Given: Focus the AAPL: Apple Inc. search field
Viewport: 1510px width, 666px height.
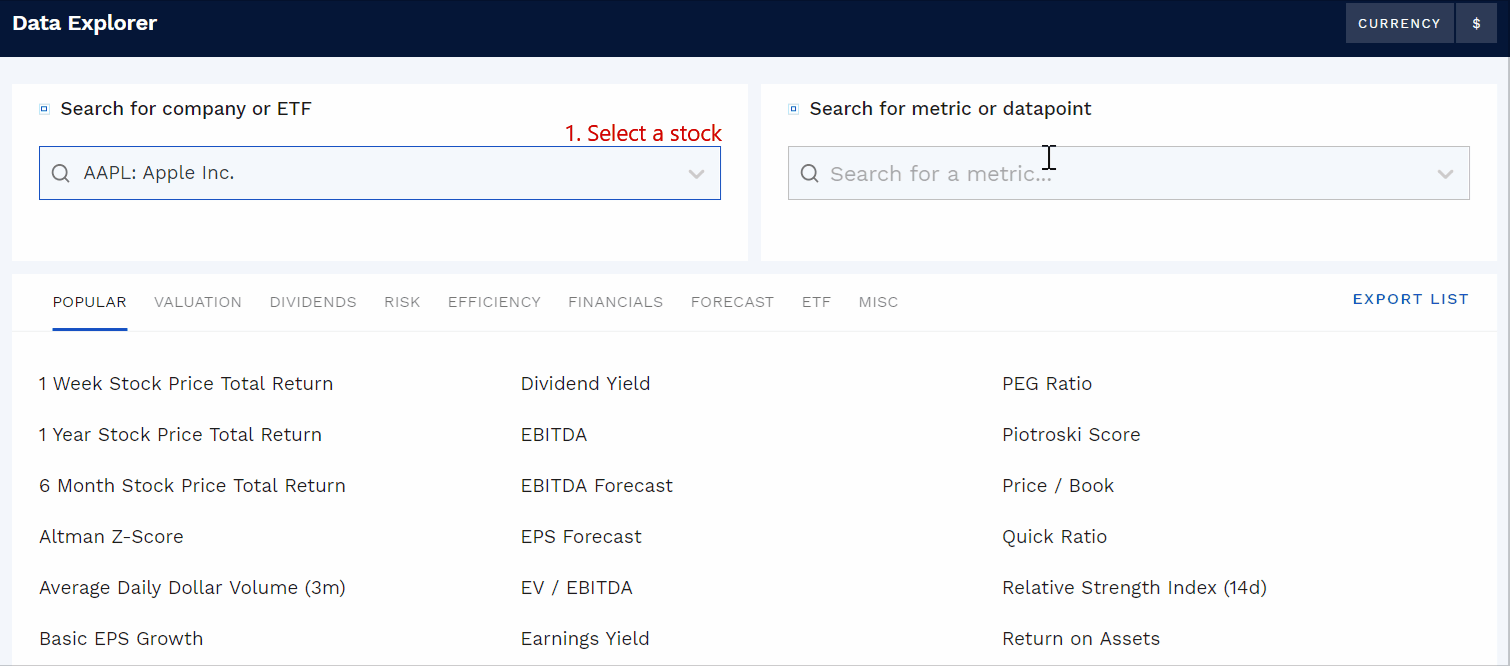Looking at the screenshot, I should click(380, 173).
